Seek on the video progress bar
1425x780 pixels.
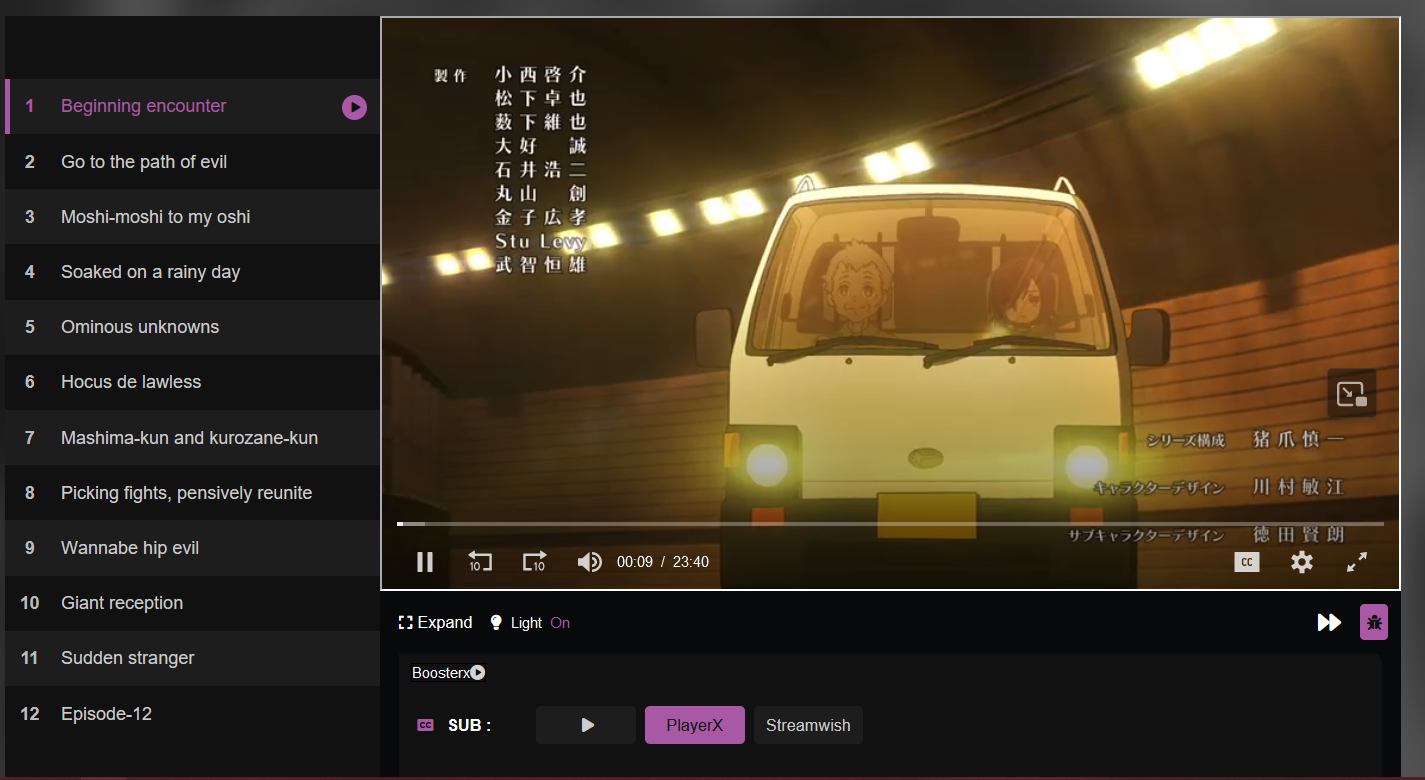pyautogui.click(x=890, y=523)
